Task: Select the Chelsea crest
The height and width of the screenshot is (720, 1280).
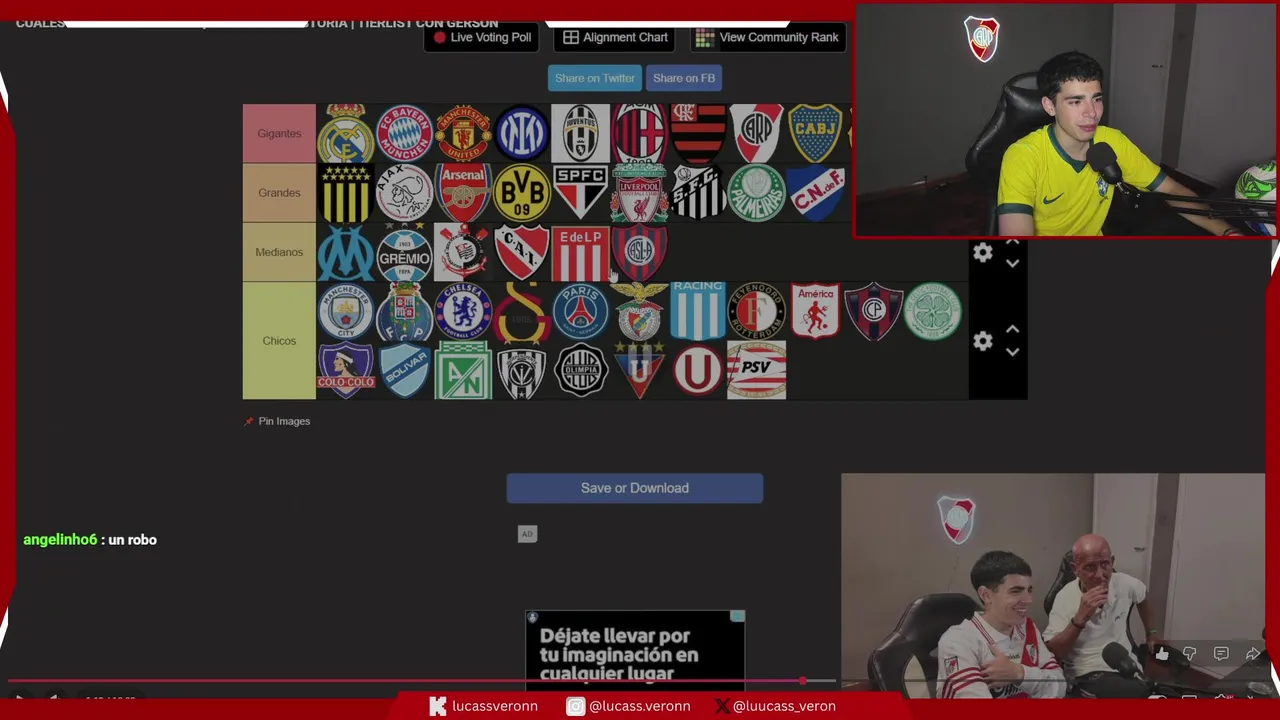Action: [x=463, y=312]
